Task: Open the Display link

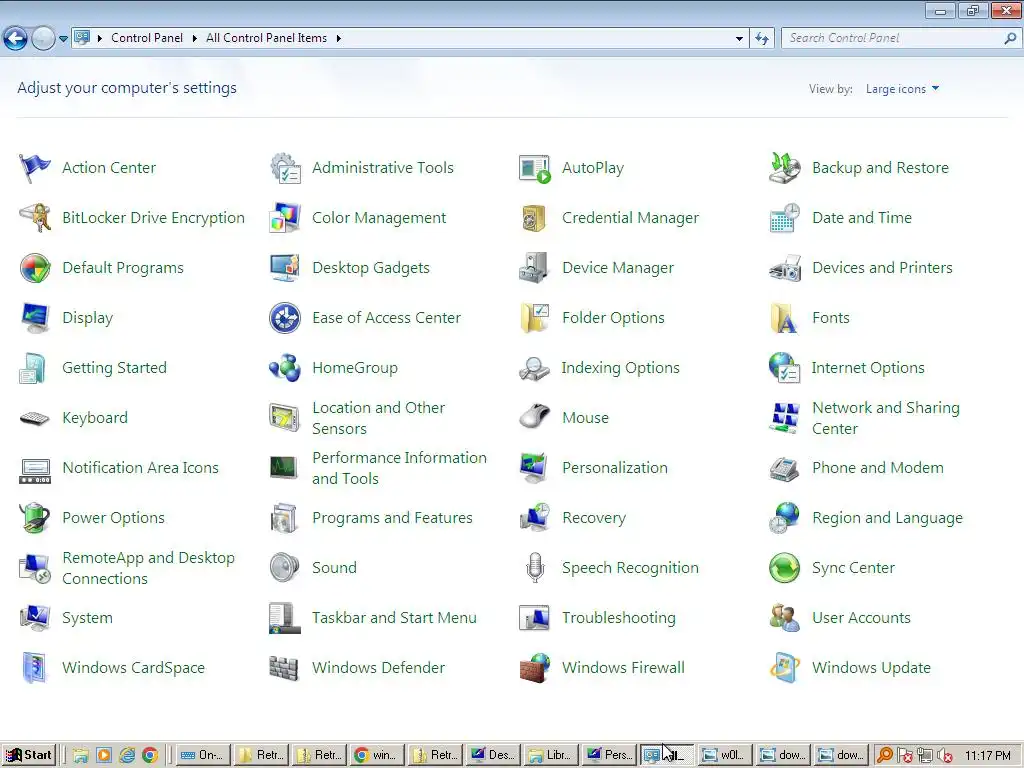Action: (x=88, y=318)
